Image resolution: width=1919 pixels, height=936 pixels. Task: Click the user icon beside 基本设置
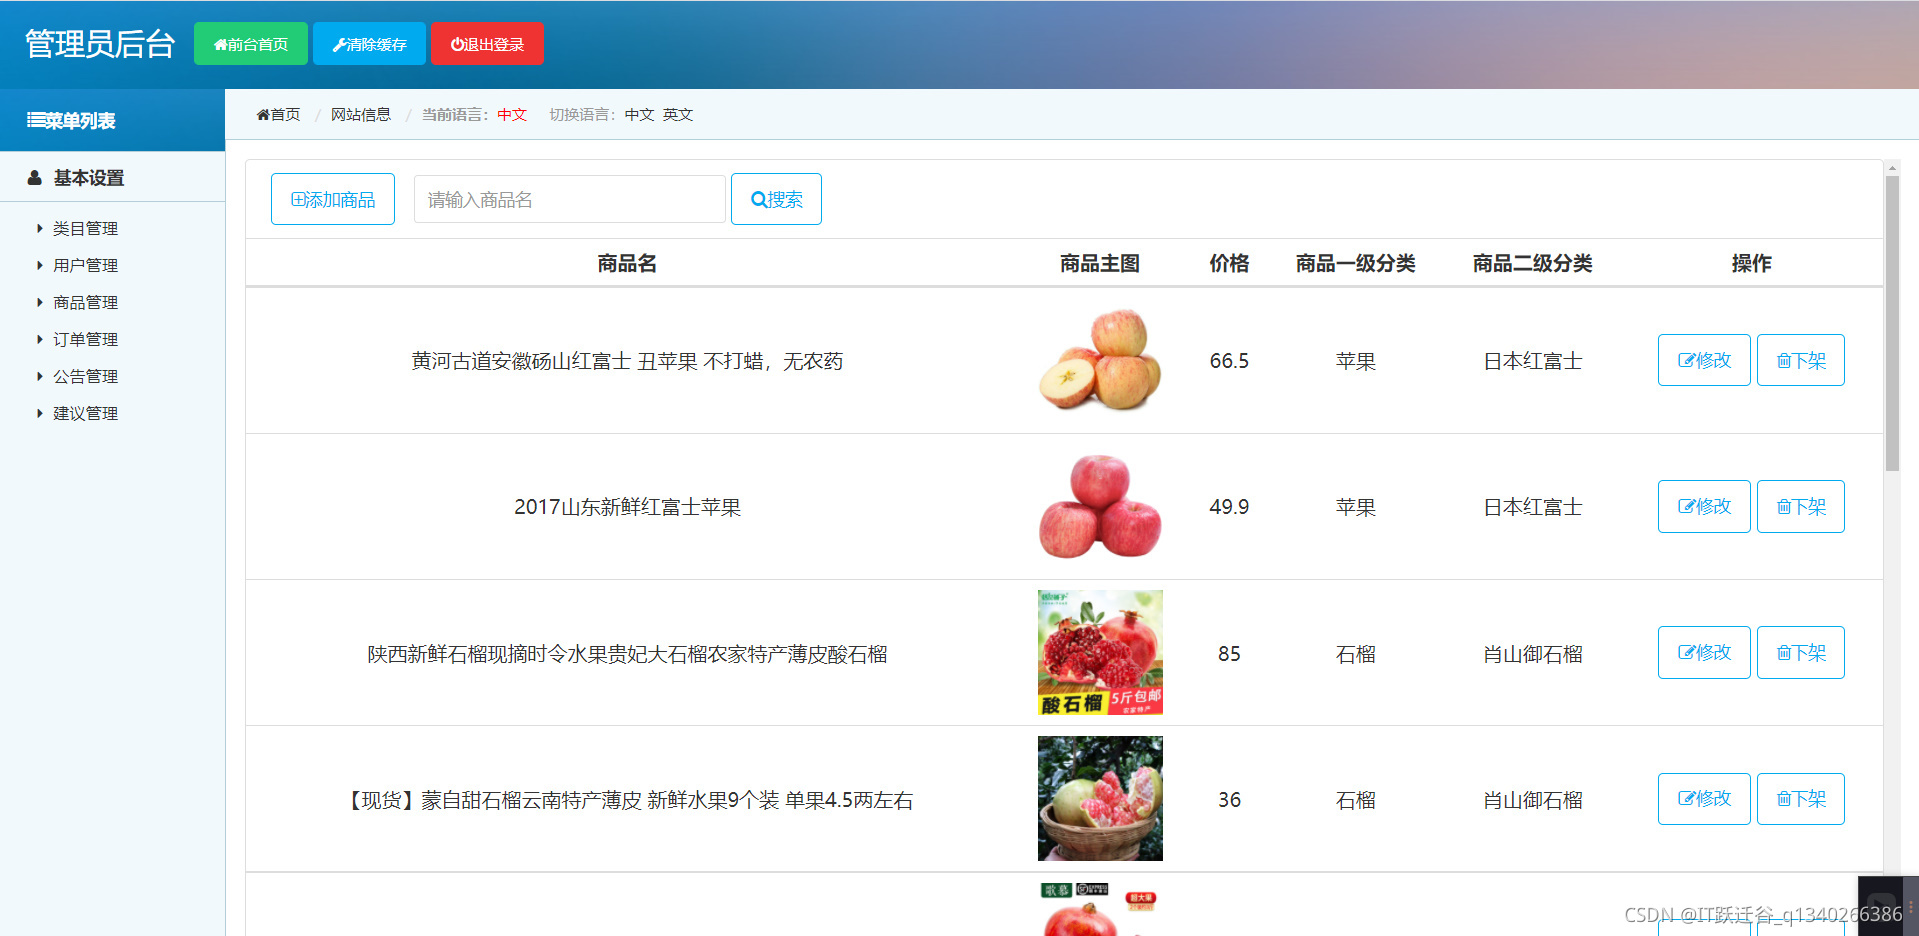coord(34,178)
